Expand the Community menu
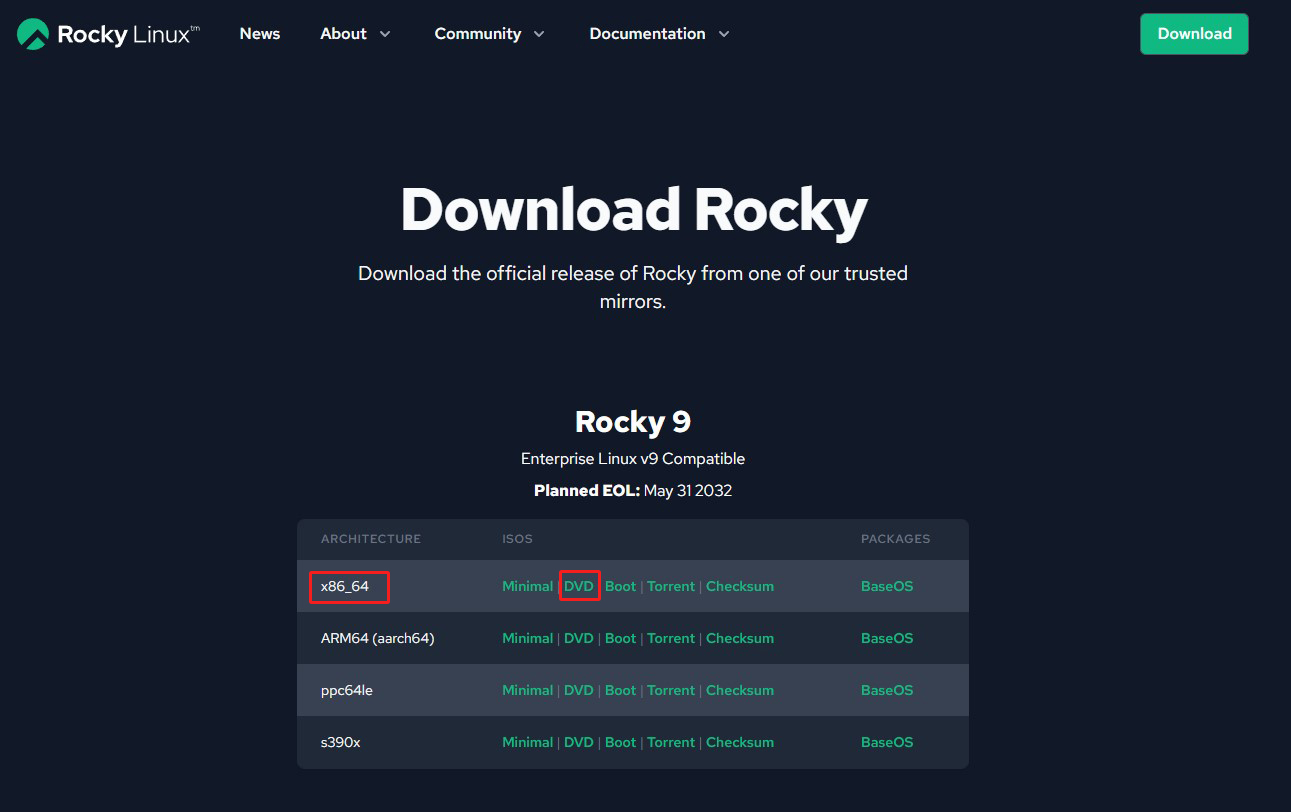The width and height of the screenshot is (1291, 812). 489,34
